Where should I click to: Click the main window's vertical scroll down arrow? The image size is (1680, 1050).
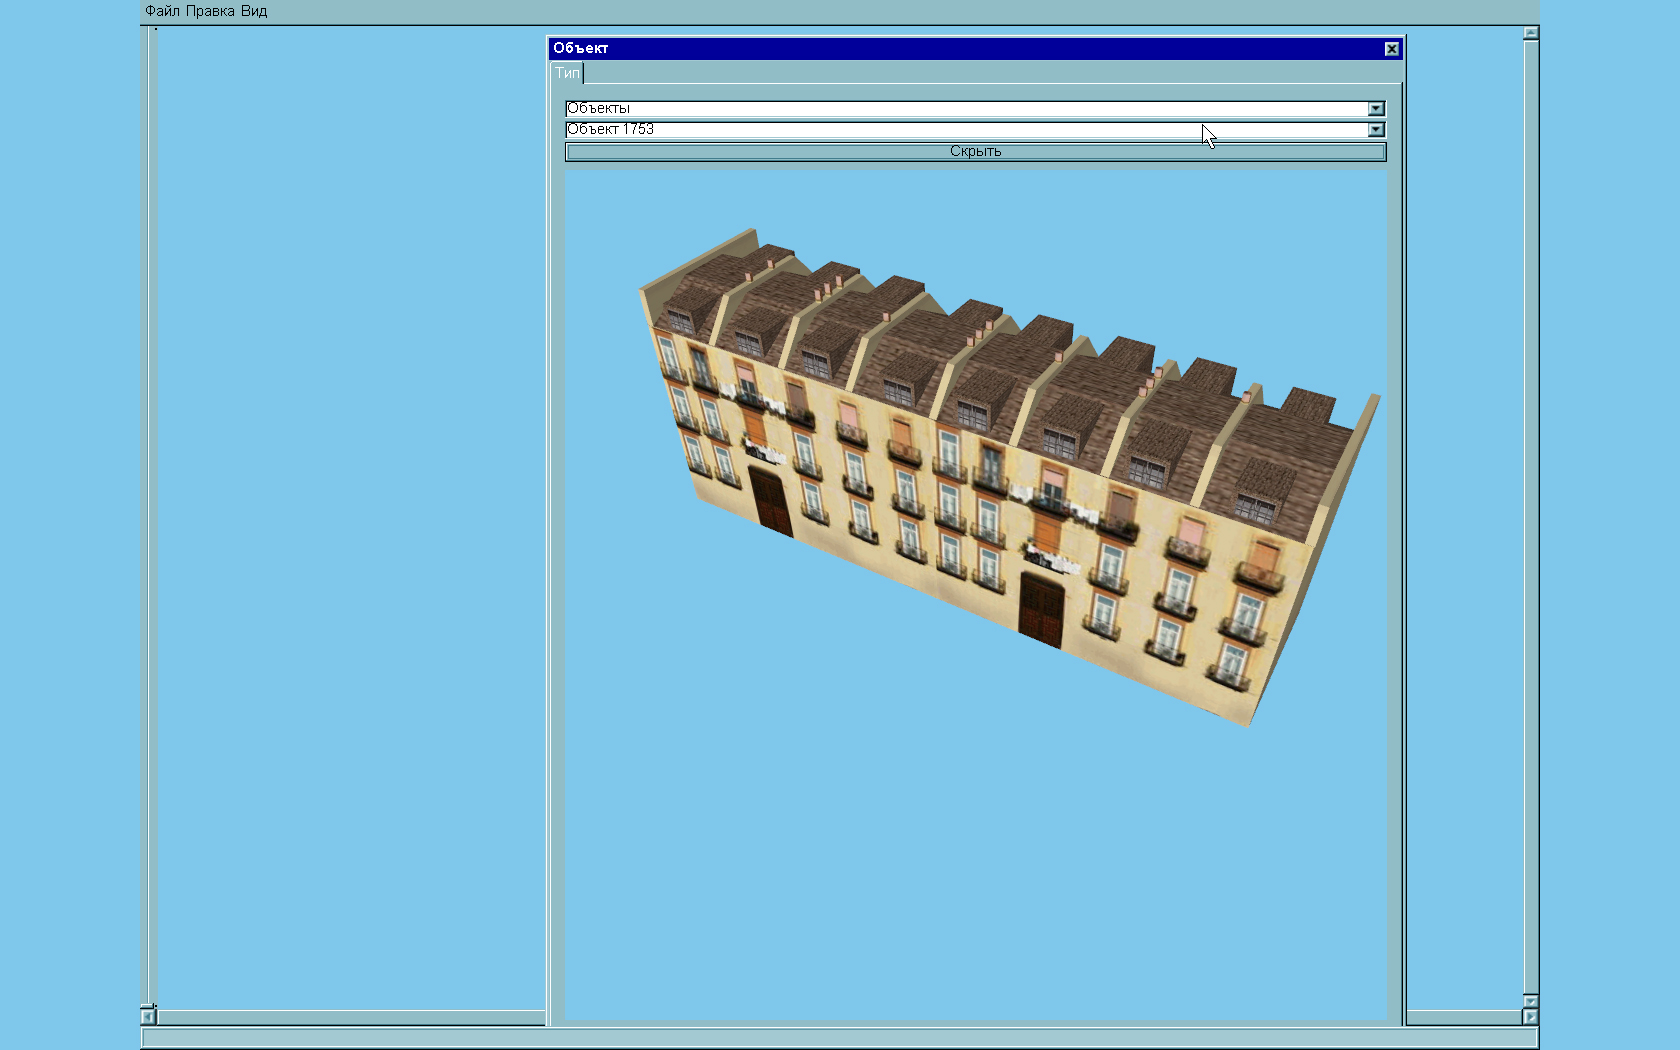point(1530,1001)
